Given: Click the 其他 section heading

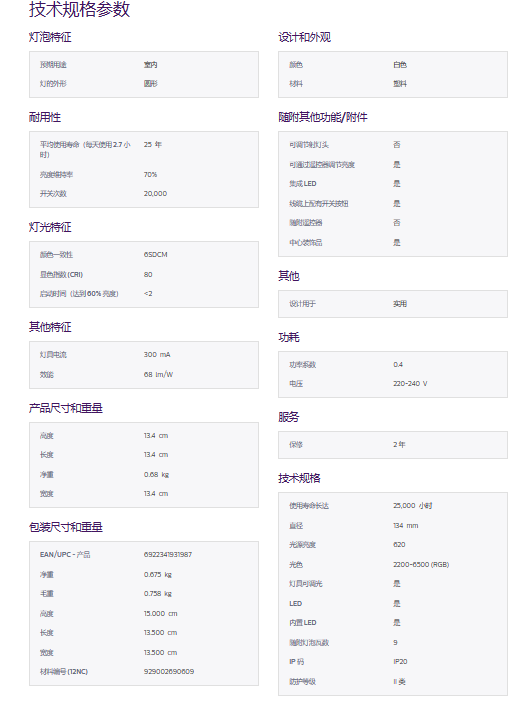Looking at the screenshot, I should [289, 276].
